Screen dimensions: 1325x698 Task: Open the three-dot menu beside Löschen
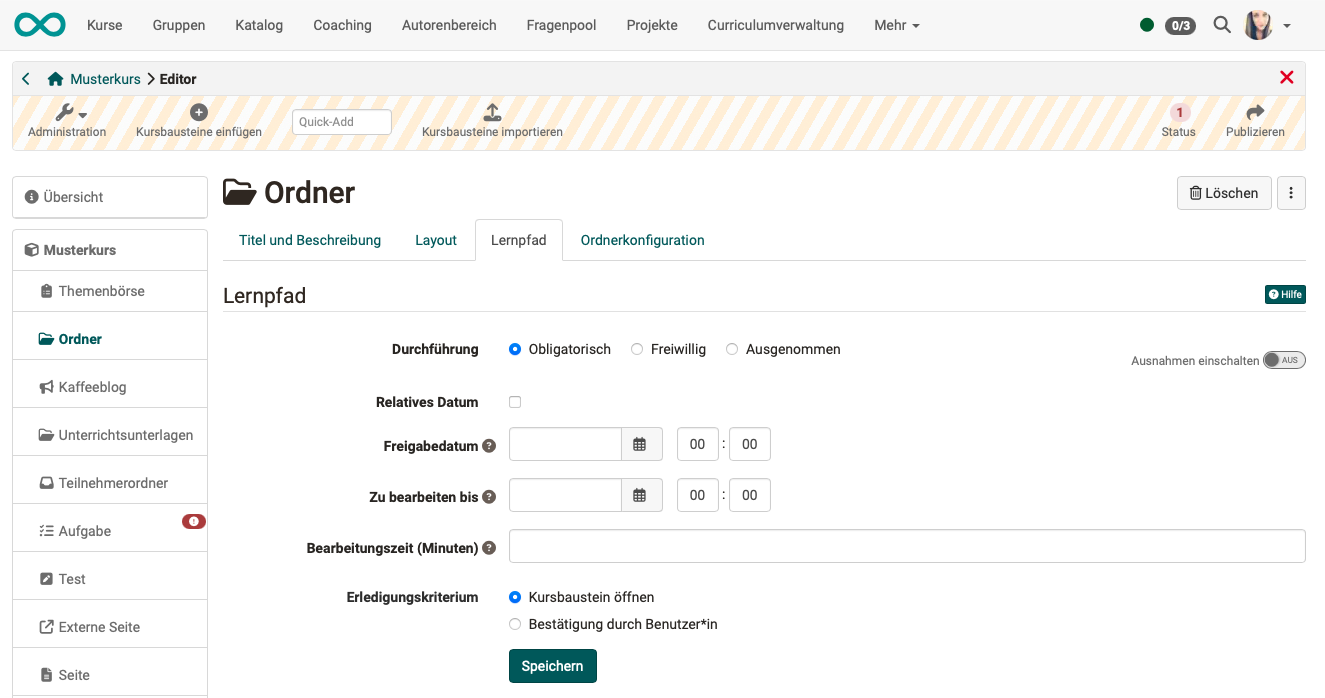point(1291,192)
